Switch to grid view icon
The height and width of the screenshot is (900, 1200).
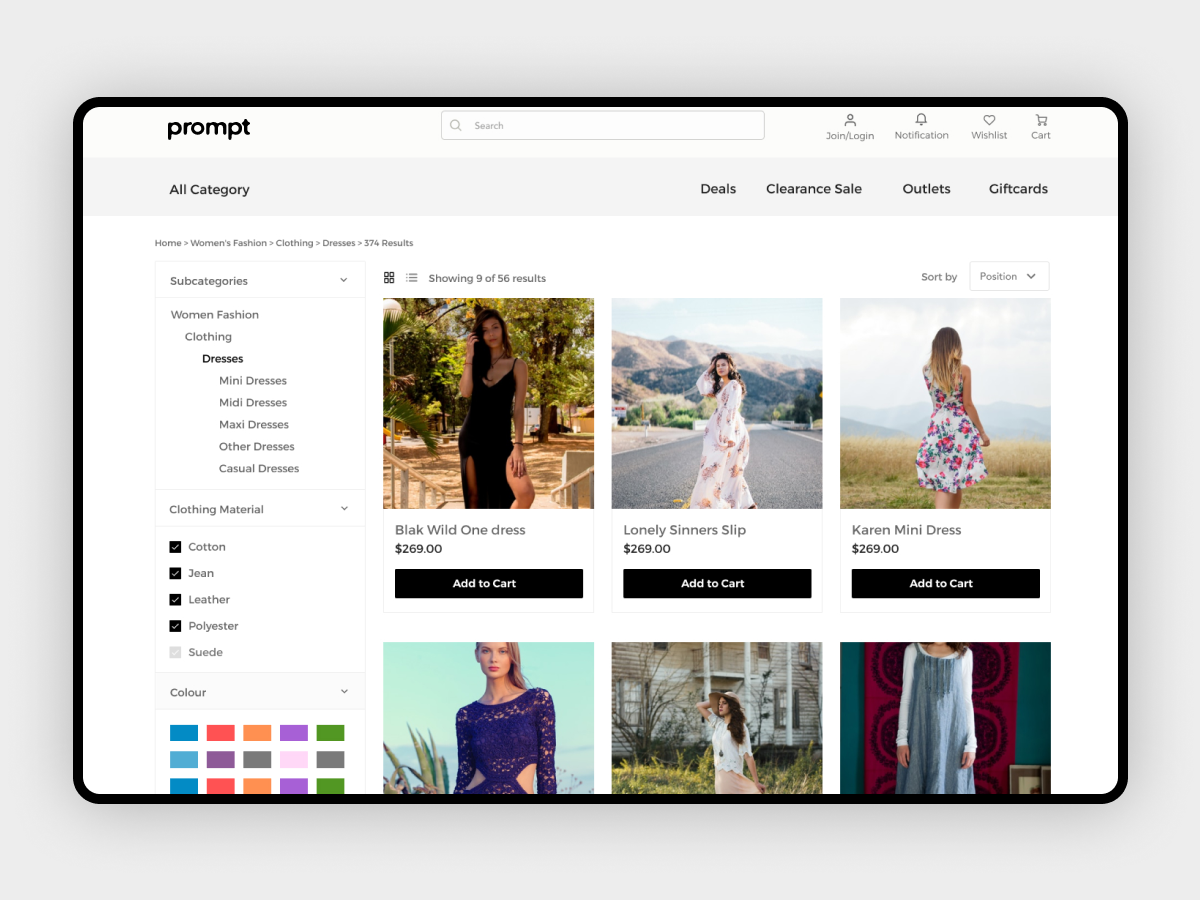pyautogui.click(x=389, y=278)
